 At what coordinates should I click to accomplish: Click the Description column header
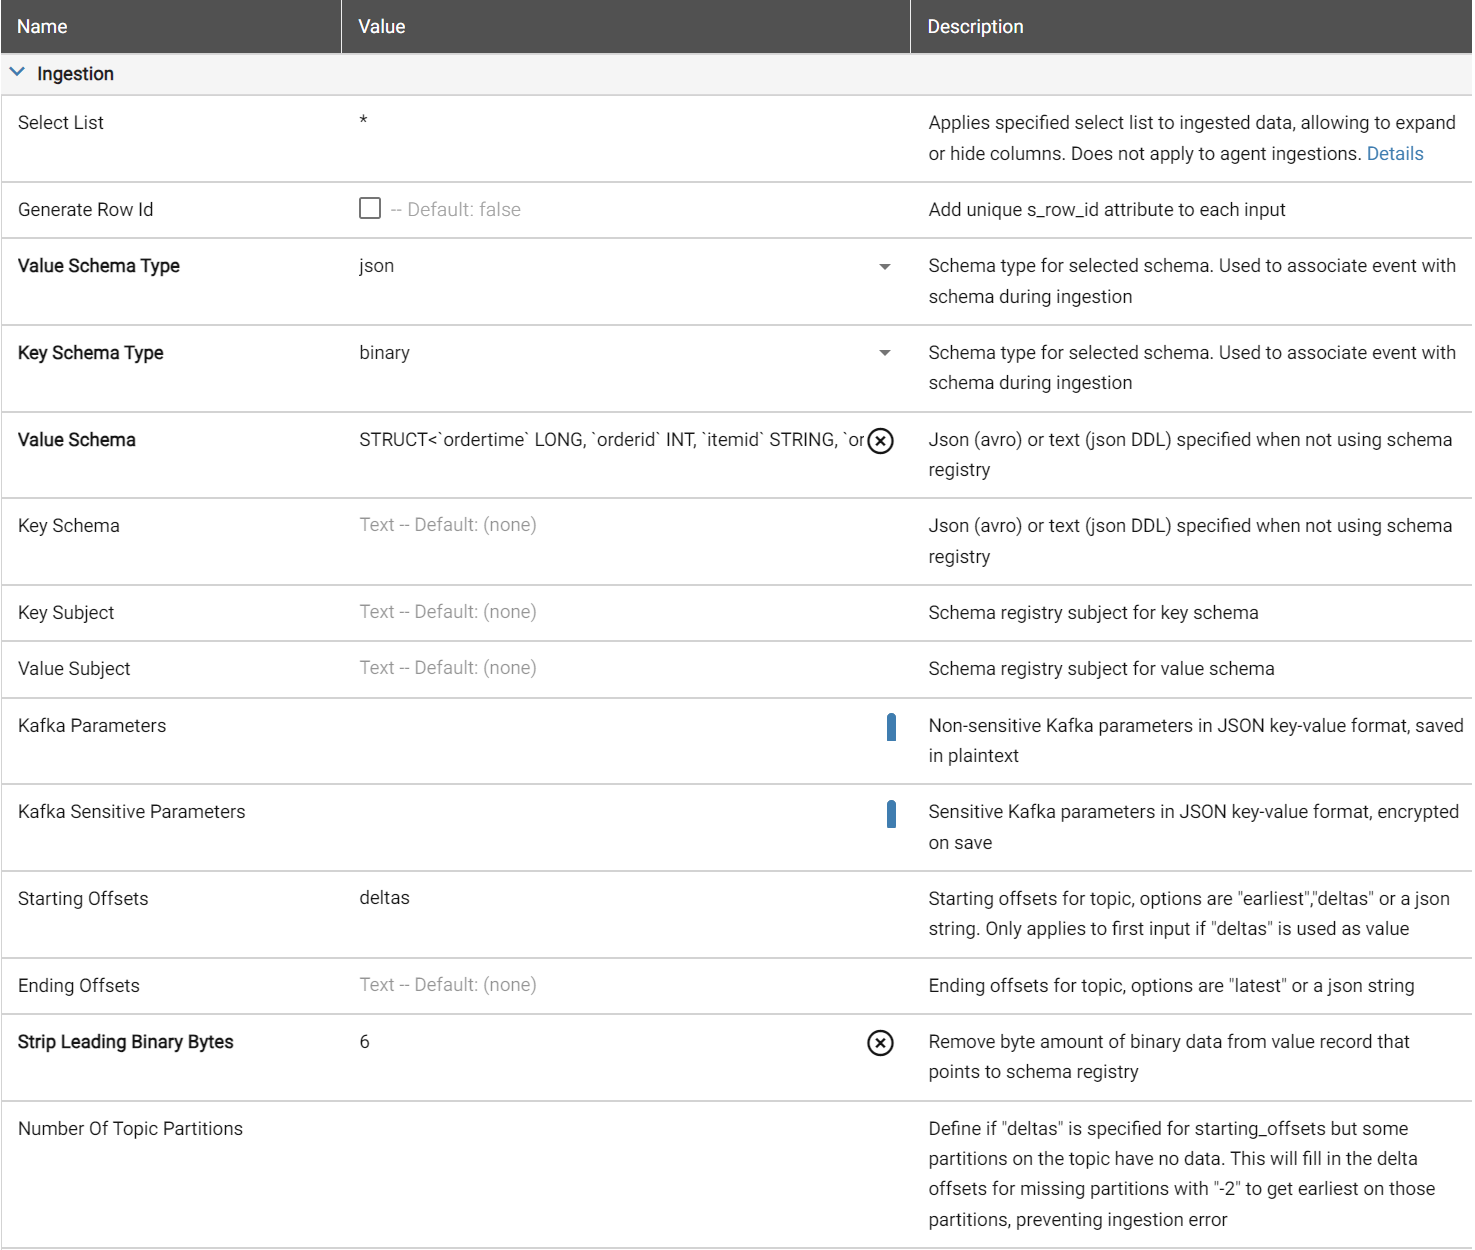click(x=1191, y=26)
